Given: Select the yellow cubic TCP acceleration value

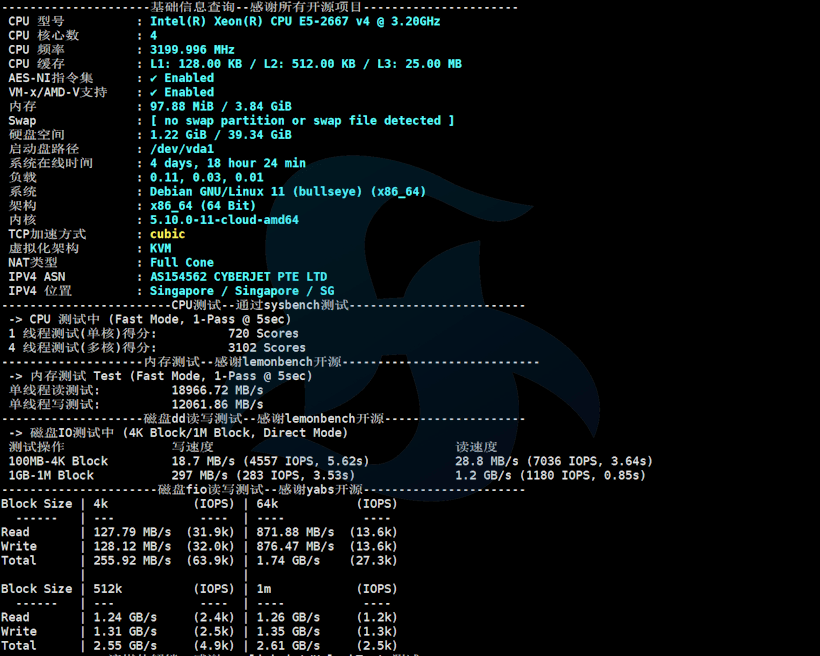Looking at the screenshot, I should [x=167, y=234].
